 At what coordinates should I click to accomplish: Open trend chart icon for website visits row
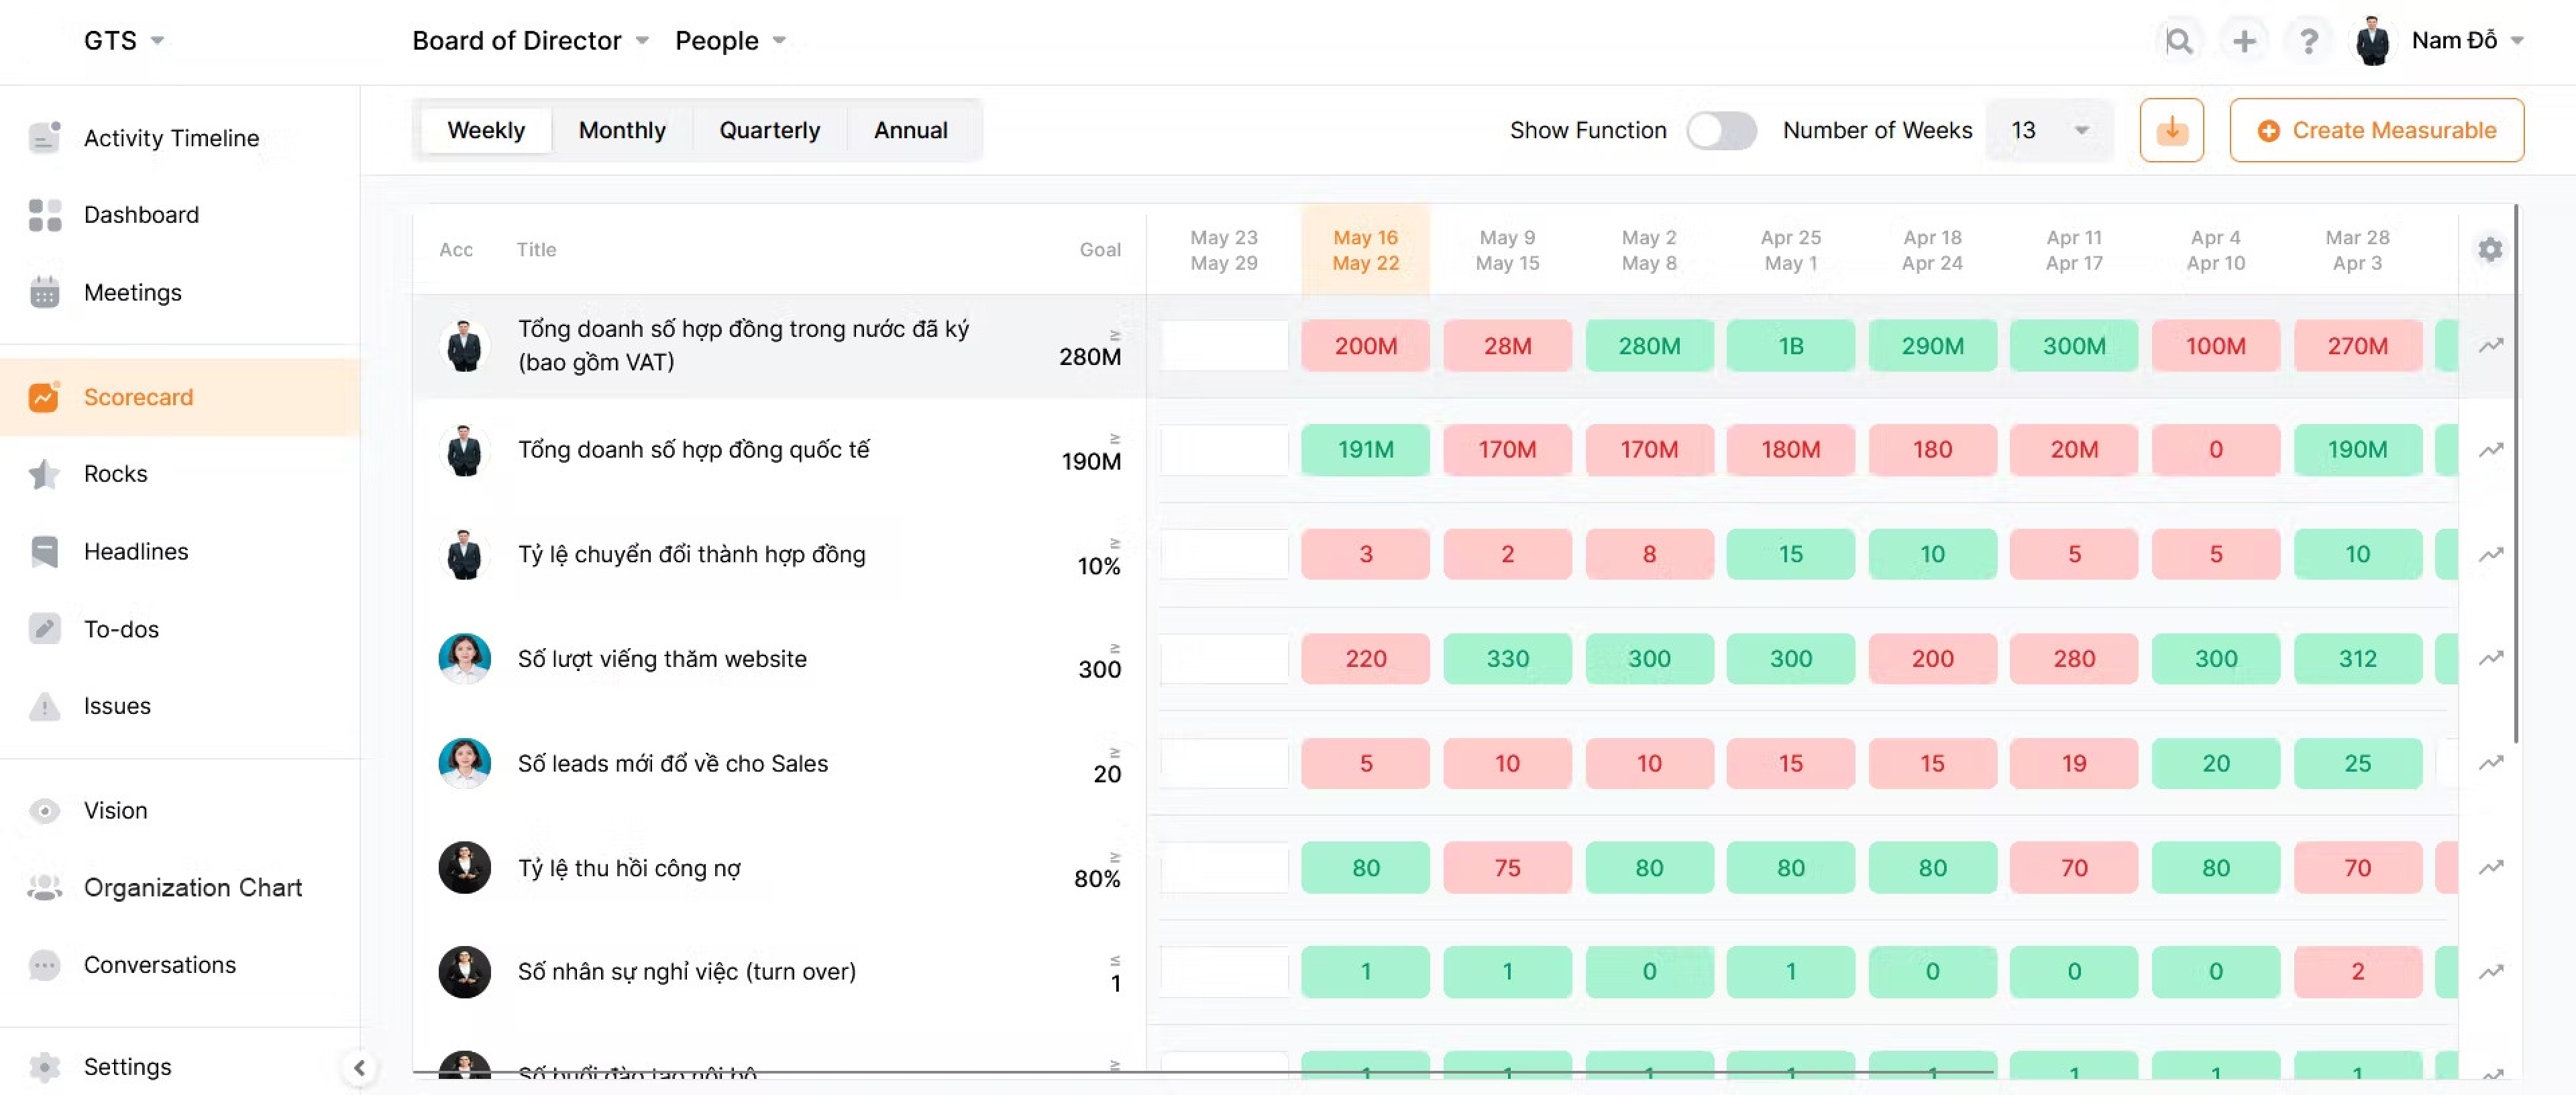pyautogui.click(x=2490, y=658)
